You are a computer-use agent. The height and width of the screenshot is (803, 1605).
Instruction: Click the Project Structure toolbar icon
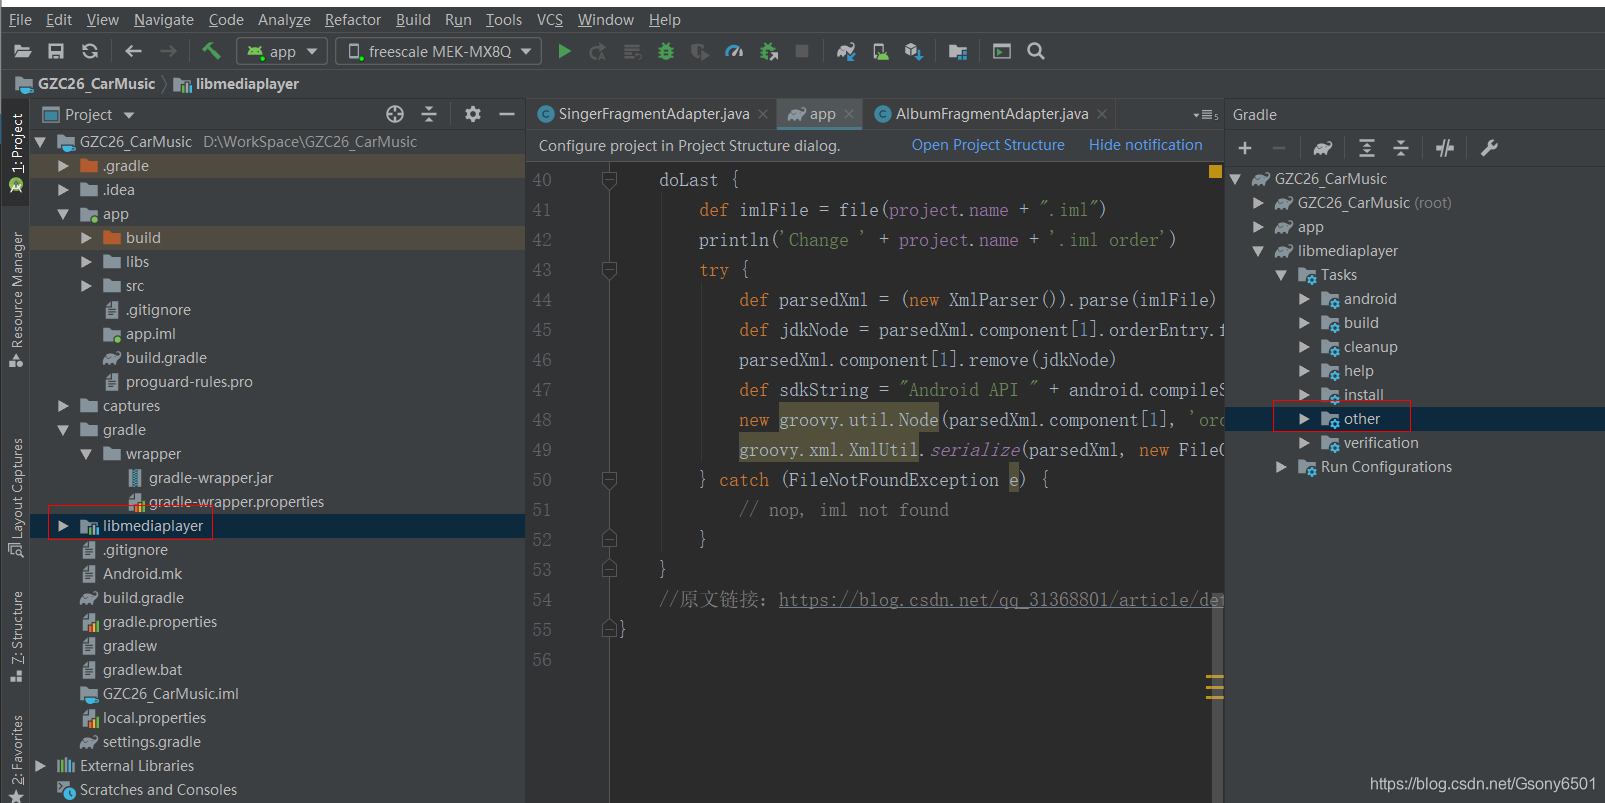point(958,51)
